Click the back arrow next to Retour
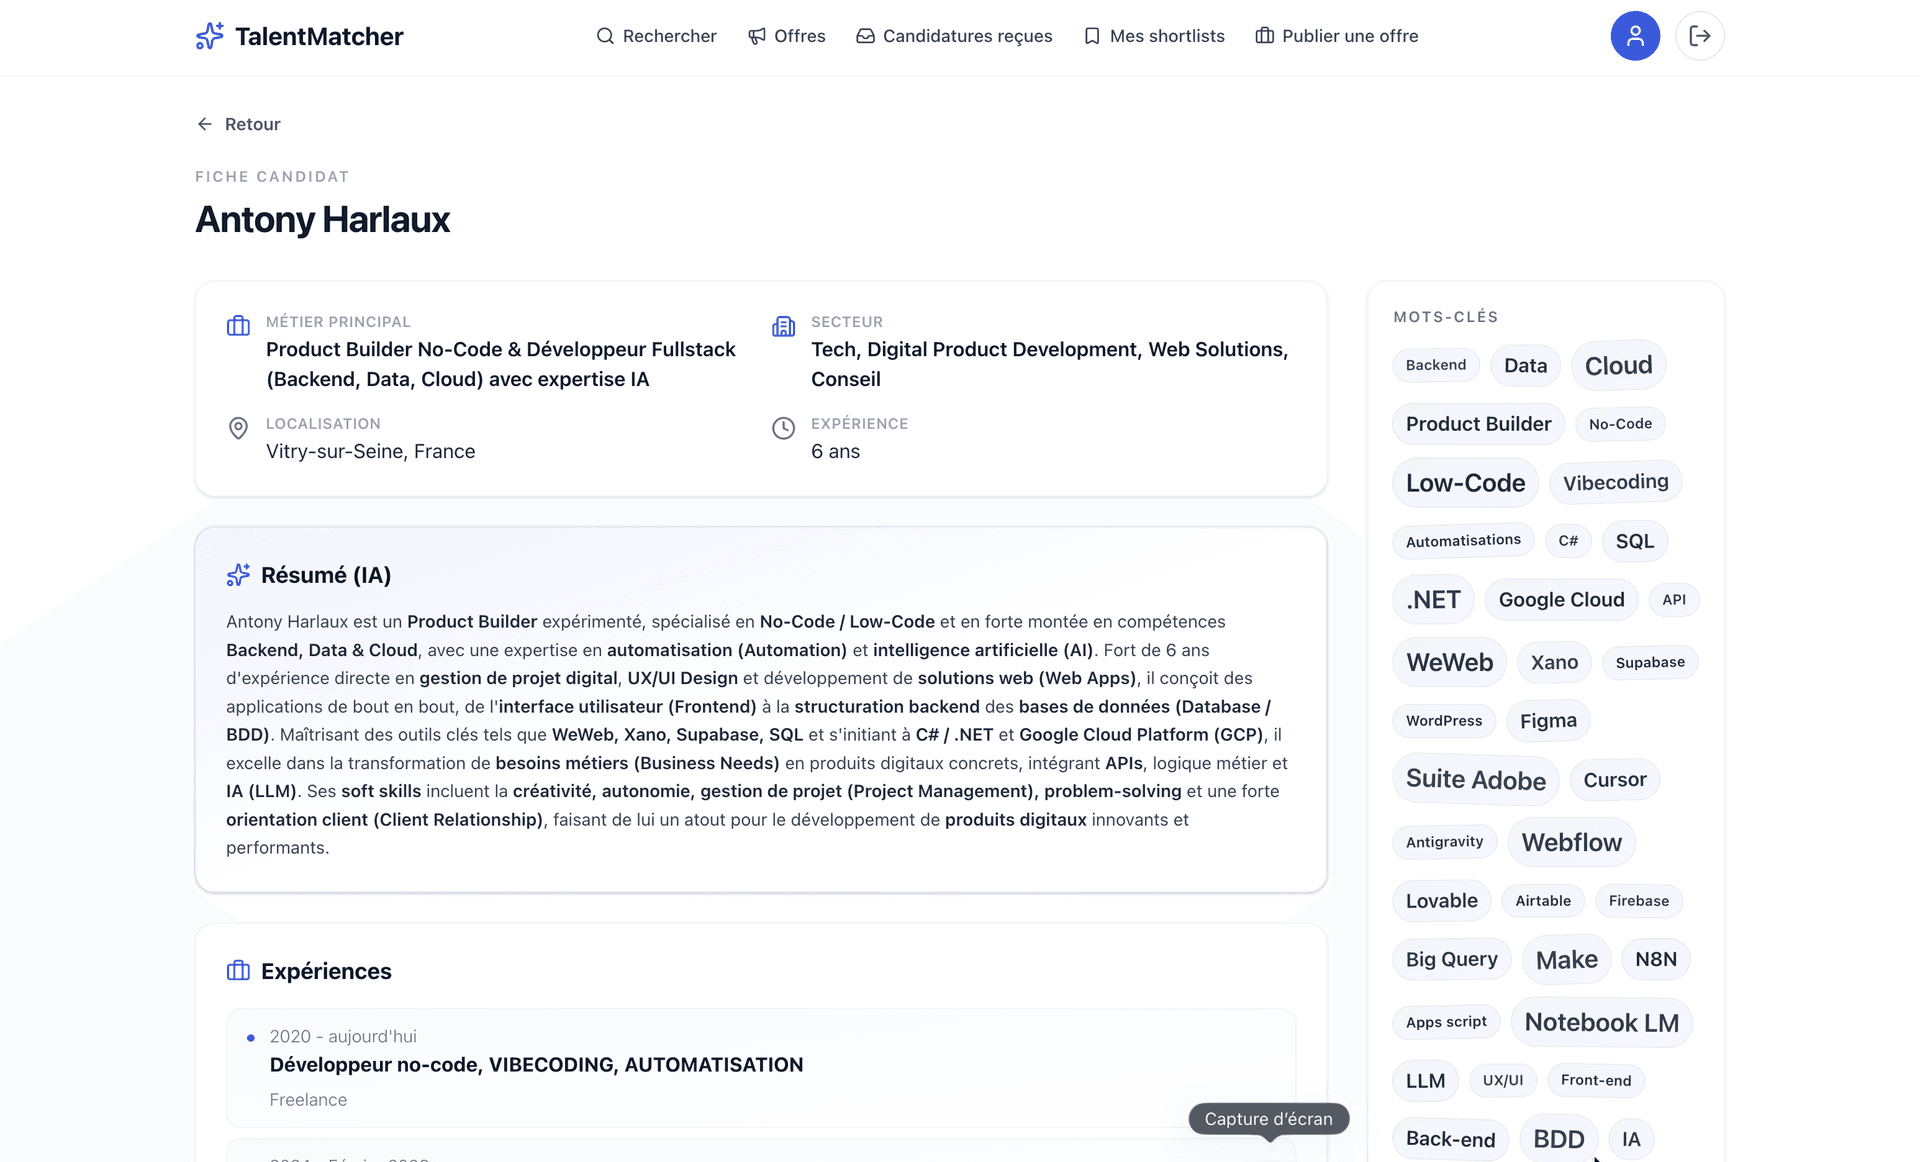Viewport: 1920px width, 1162px height. click(x=205, y=124)
